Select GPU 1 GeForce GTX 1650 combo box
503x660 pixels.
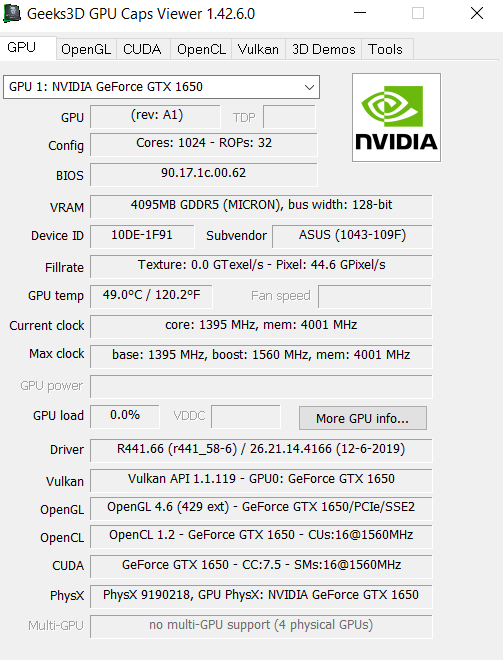click(x=161, y=87)
